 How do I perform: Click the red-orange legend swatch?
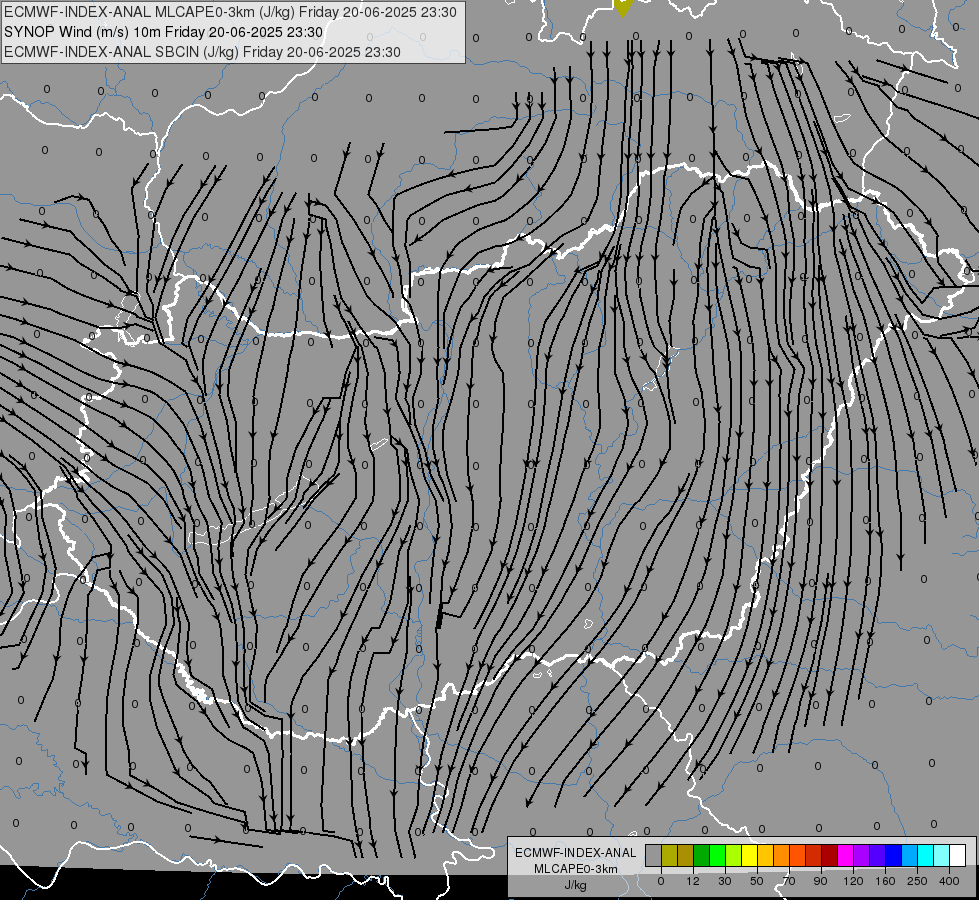click(x=797, y=855)
